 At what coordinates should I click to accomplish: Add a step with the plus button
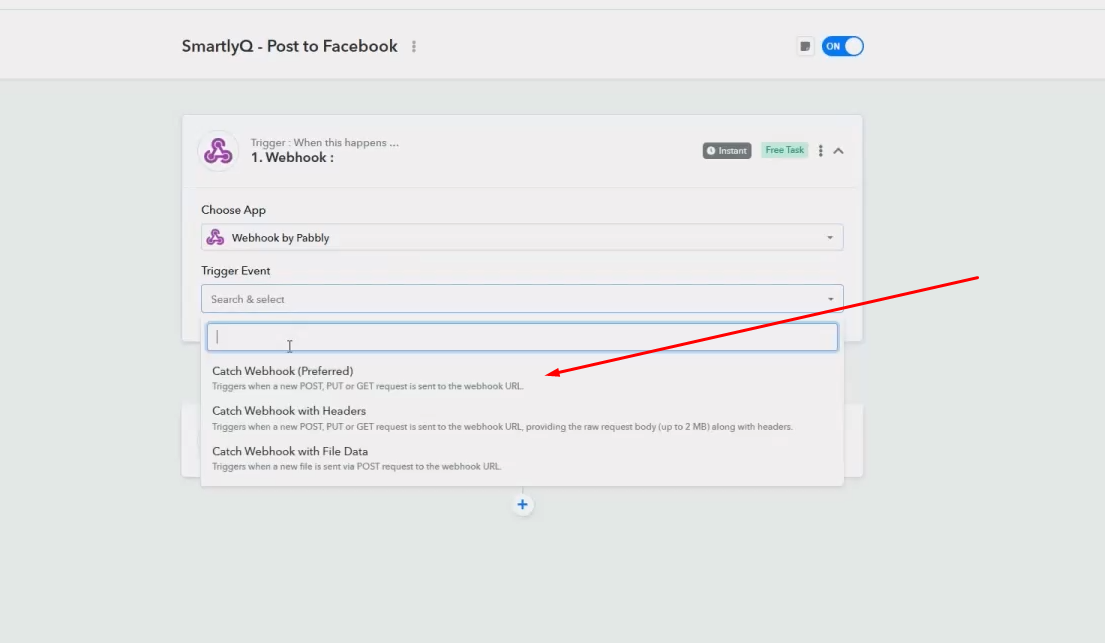[x=522, y=505]
